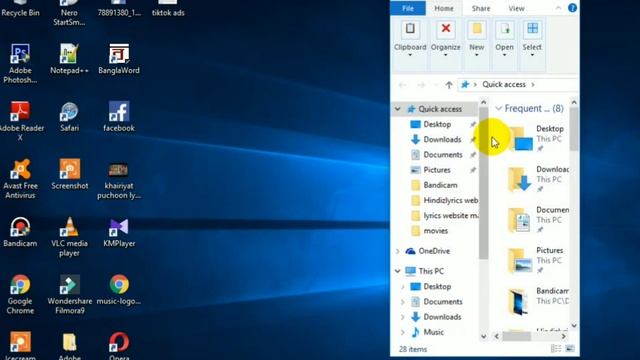Open the Wondershare Filmora9 icon
Screen dimensions: 640x360
[x=69, y=294]
